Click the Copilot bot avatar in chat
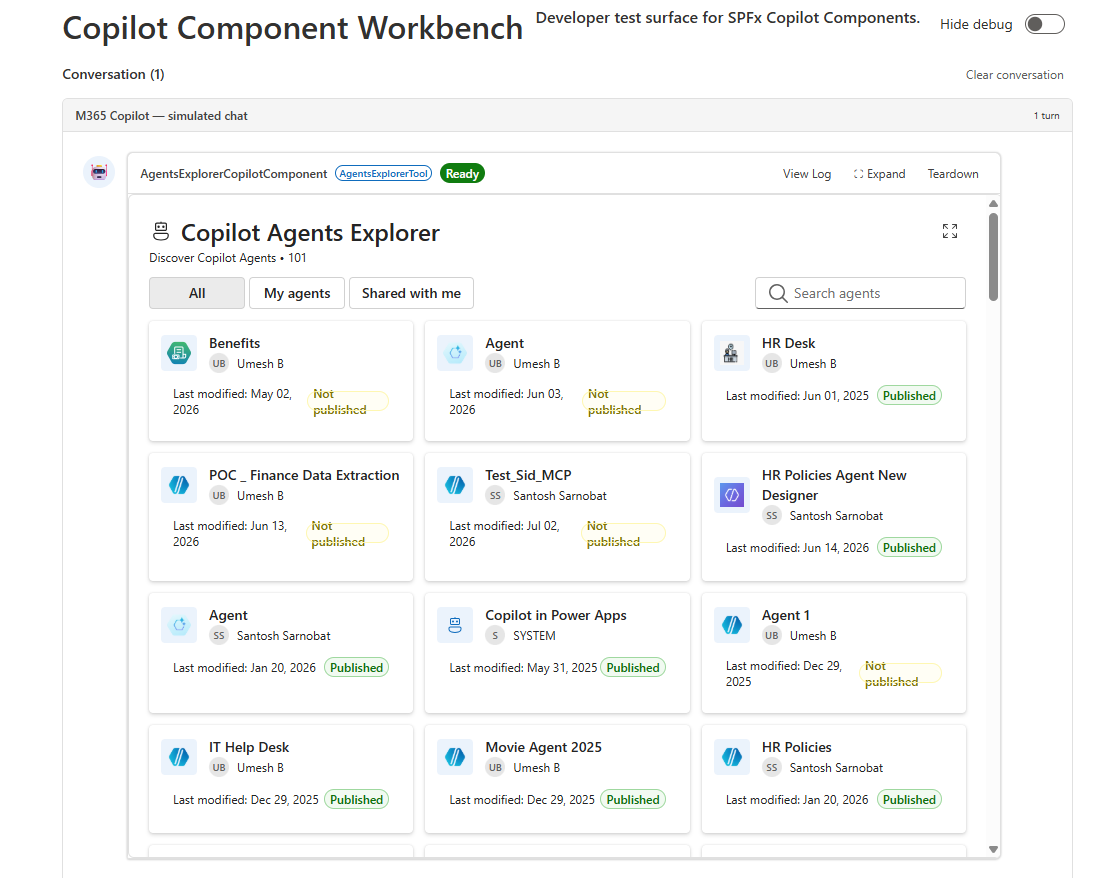 [99, 172]
